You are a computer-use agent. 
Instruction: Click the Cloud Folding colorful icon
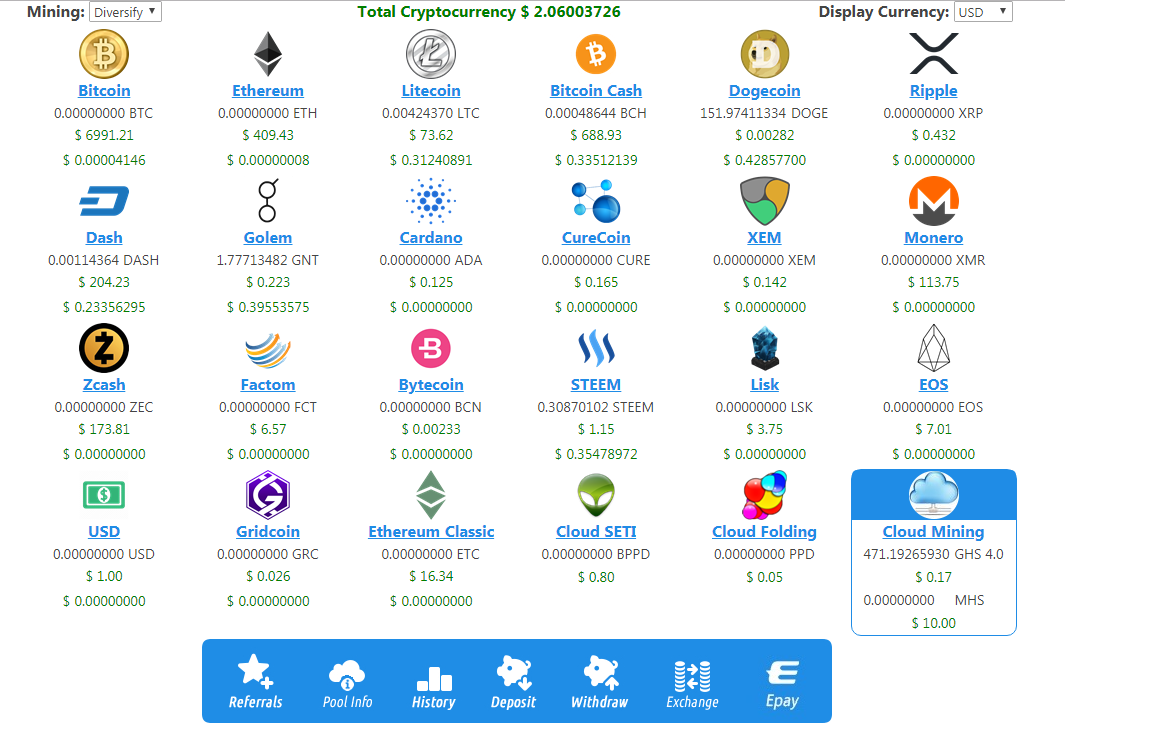tap(764, 495)
